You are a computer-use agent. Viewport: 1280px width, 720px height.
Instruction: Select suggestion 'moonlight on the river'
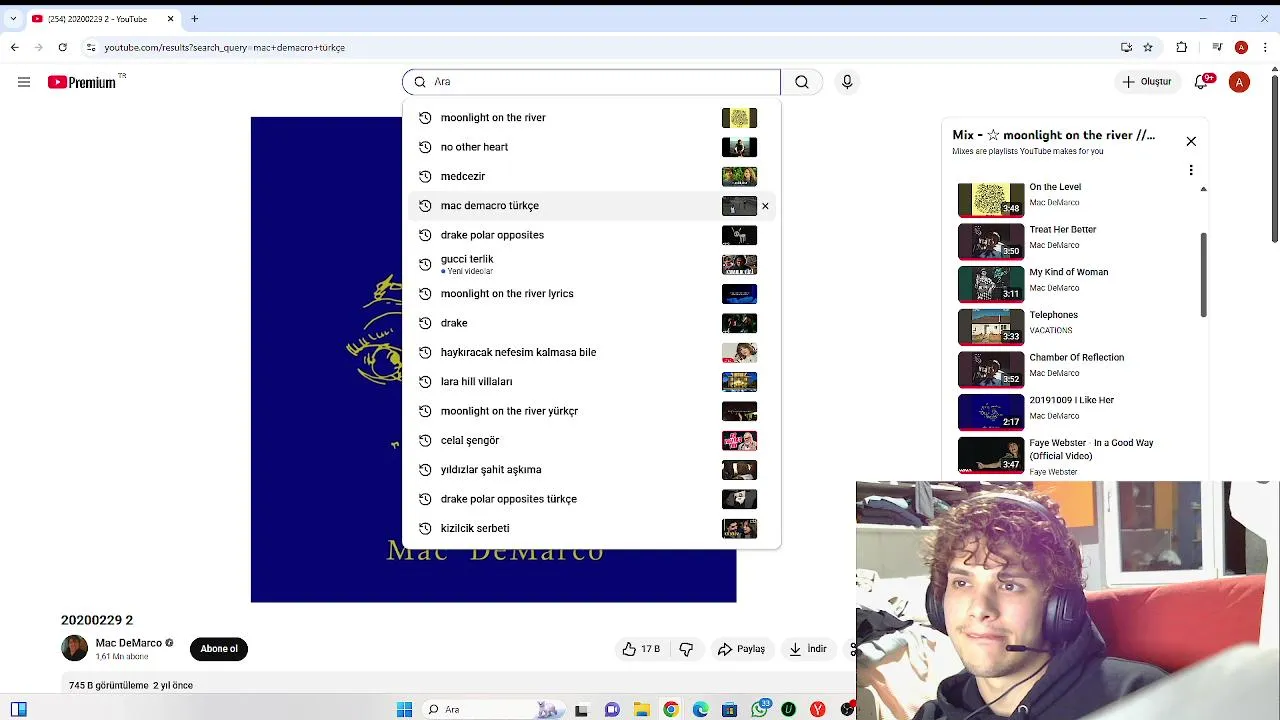591,118
